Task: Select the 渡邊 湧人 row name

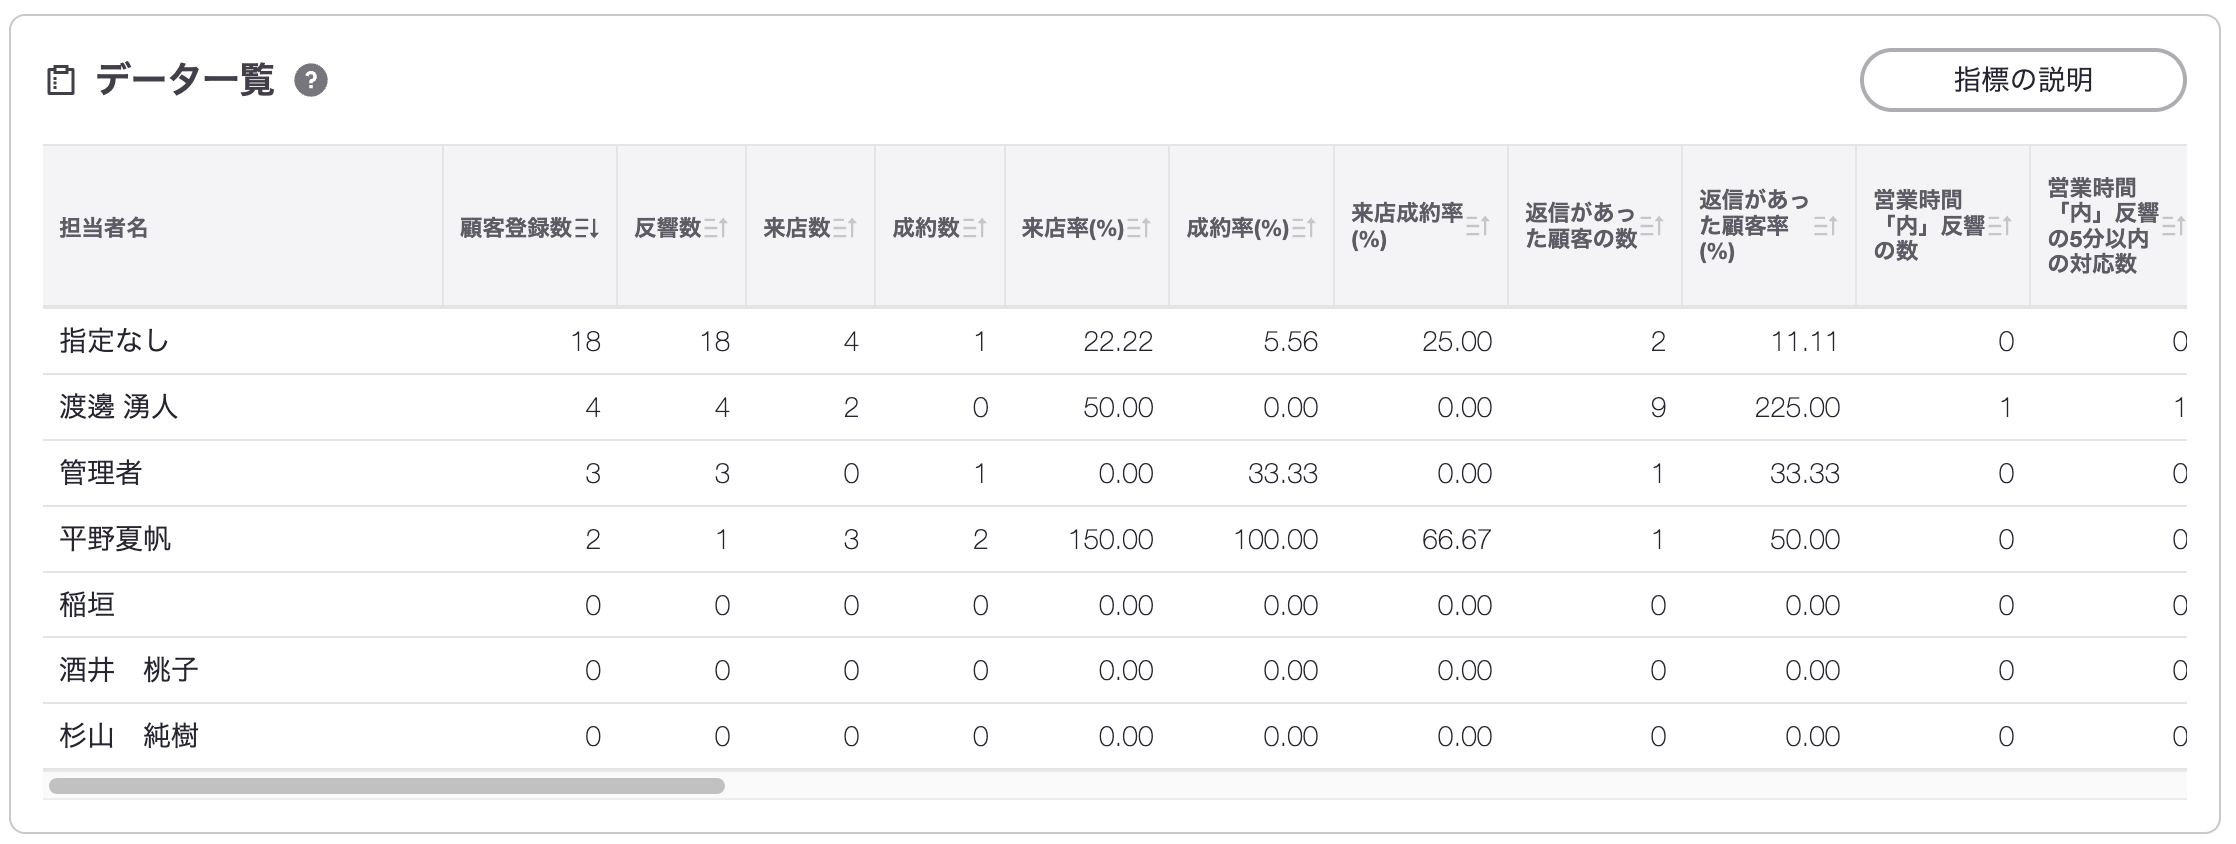Action: (x=118, y=407)
